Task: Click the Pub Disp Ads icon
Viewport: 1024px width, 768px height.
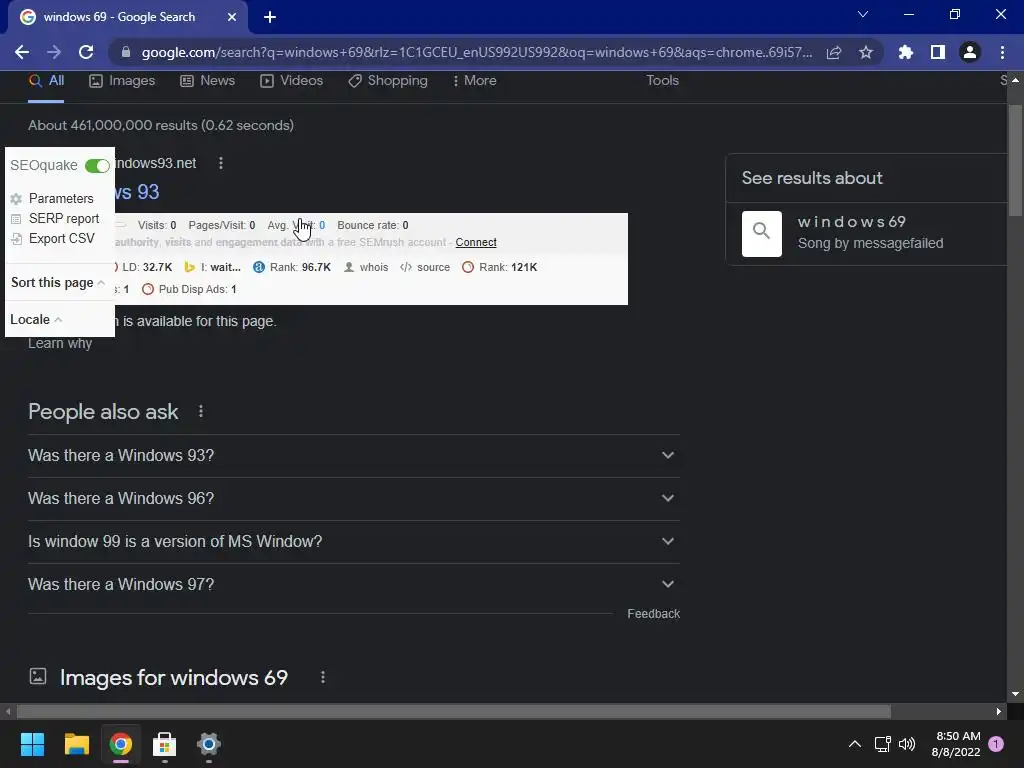Action: [x=148, y=289]
